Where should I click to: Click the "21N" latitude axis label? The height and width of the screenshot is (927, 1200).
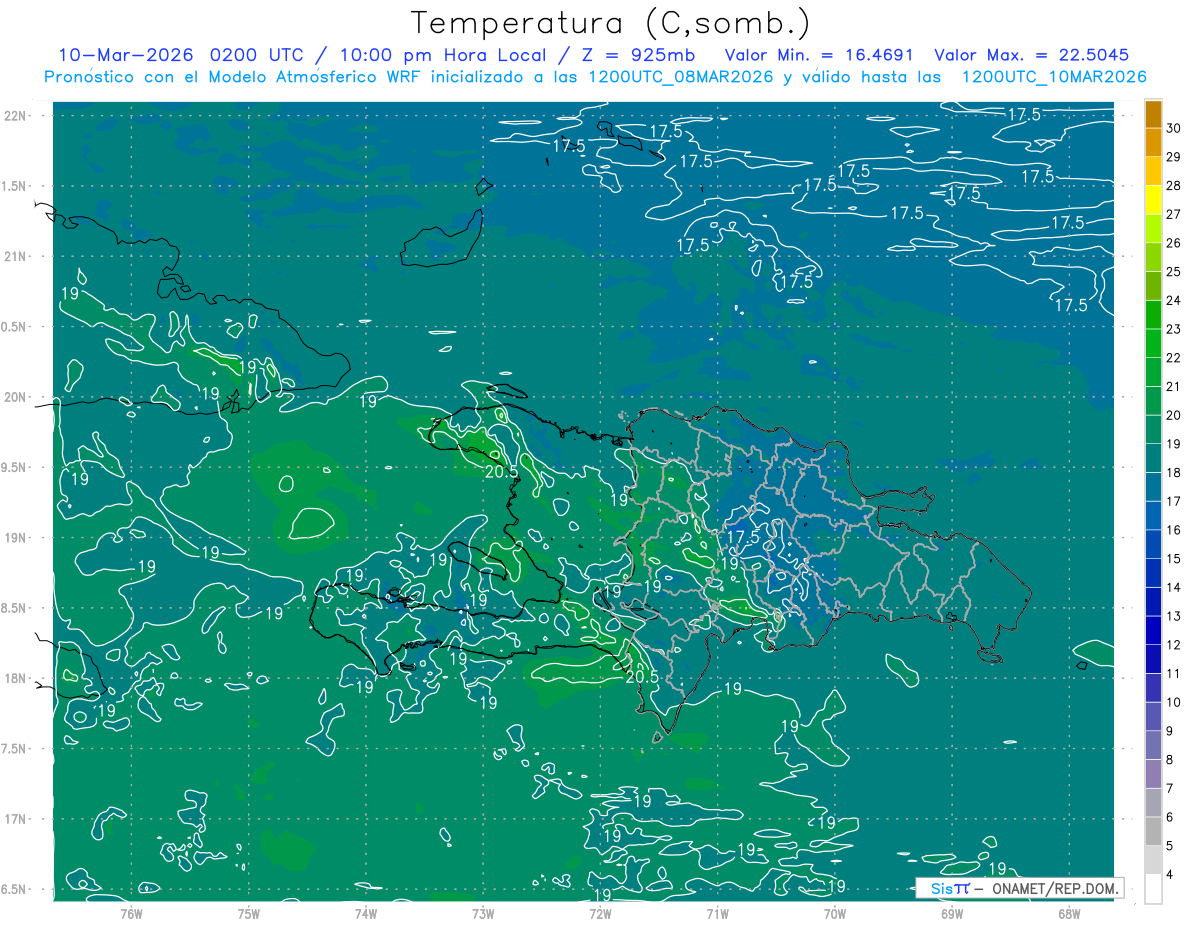coord(17,256)
